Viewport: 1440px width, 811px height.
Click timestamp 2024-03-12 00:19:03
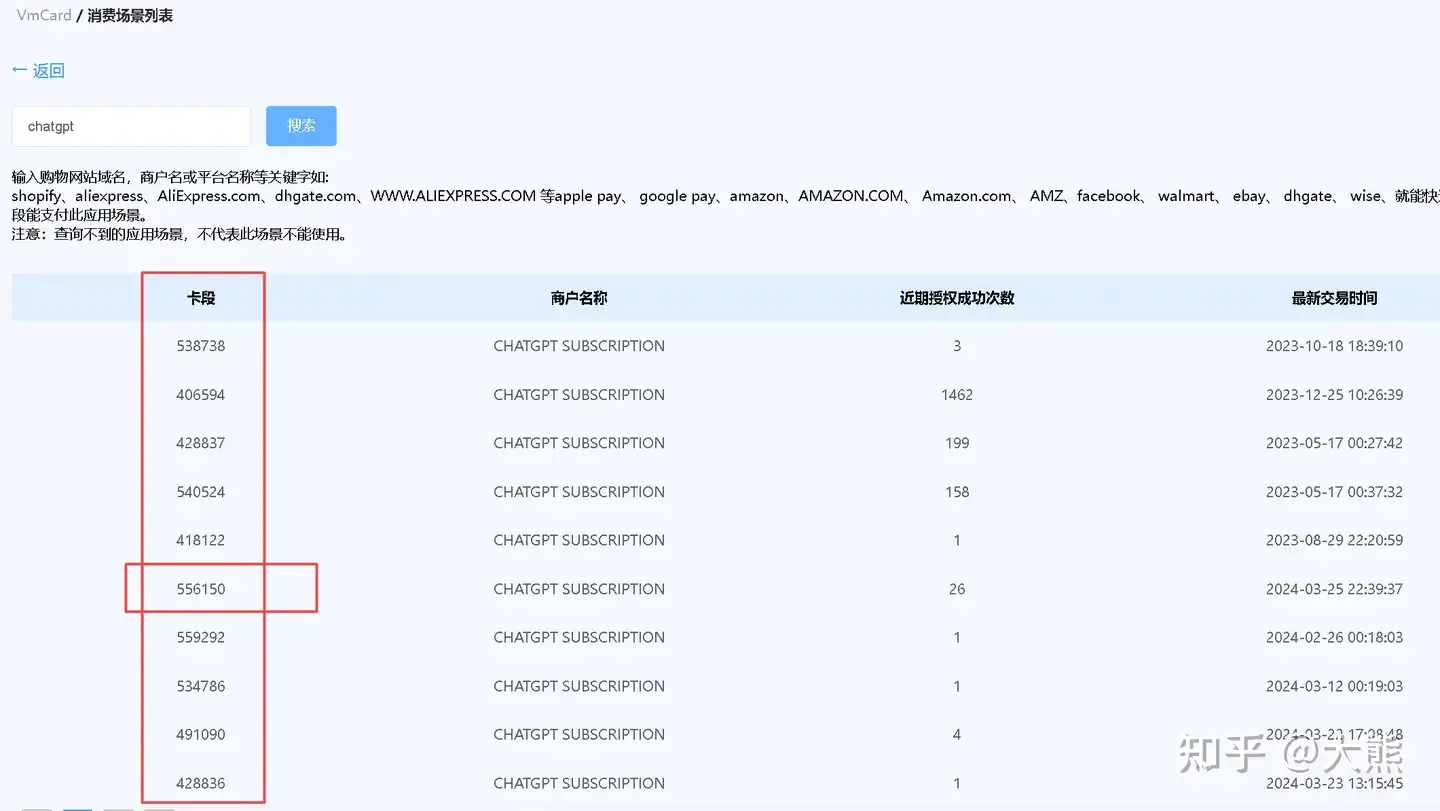click(1334, 686)
